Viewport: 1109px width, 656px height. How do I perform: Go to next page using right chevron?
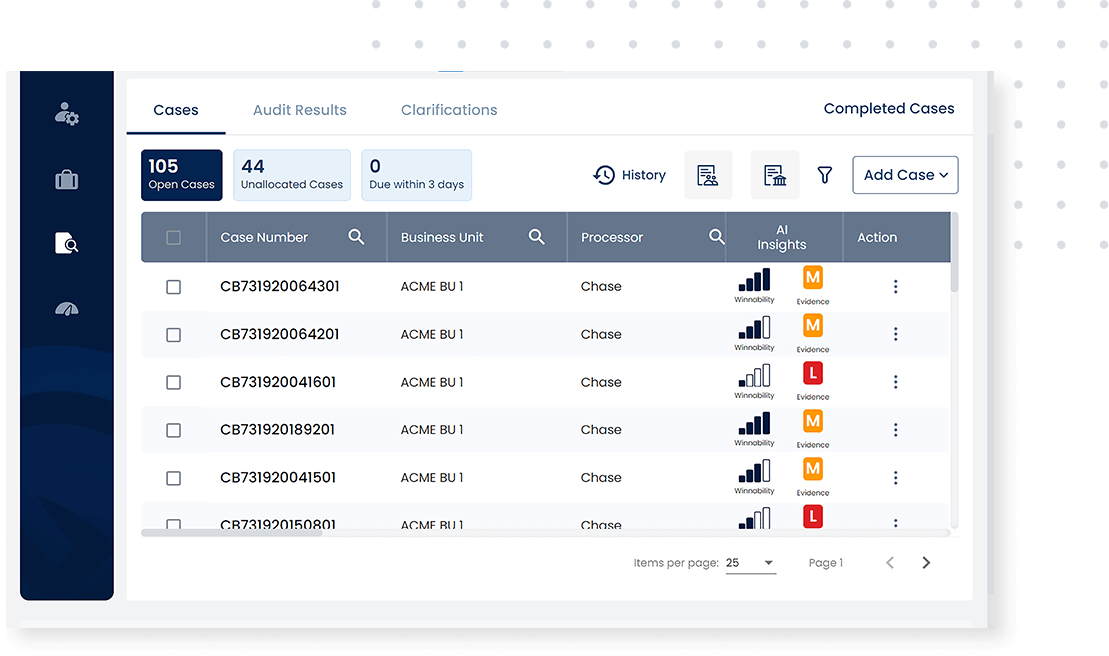[x=926, y=563]
